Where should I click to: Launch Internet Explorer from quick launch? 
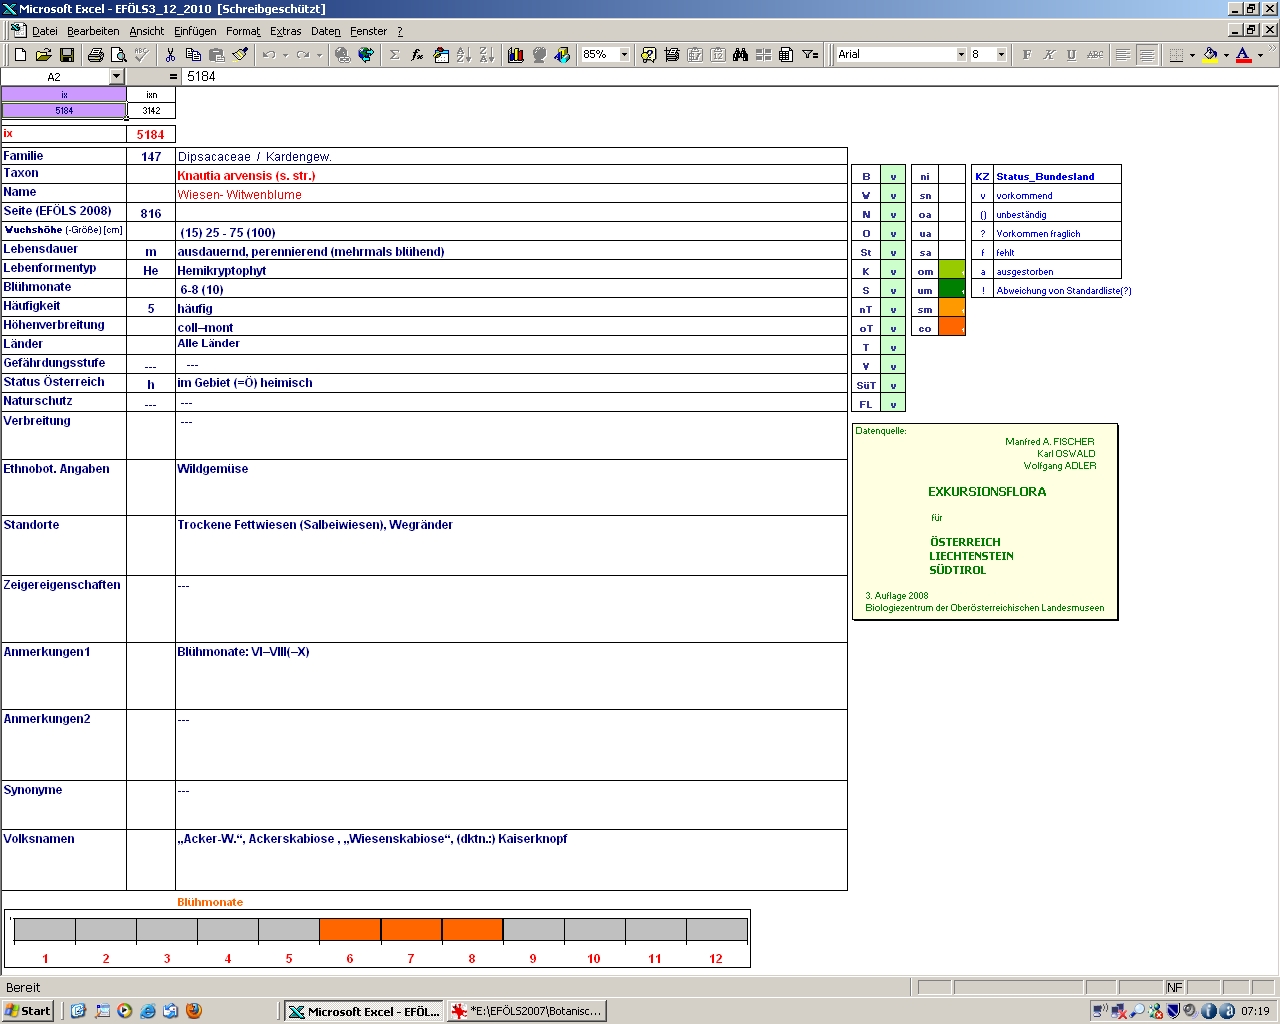[x=148, y=1011]
